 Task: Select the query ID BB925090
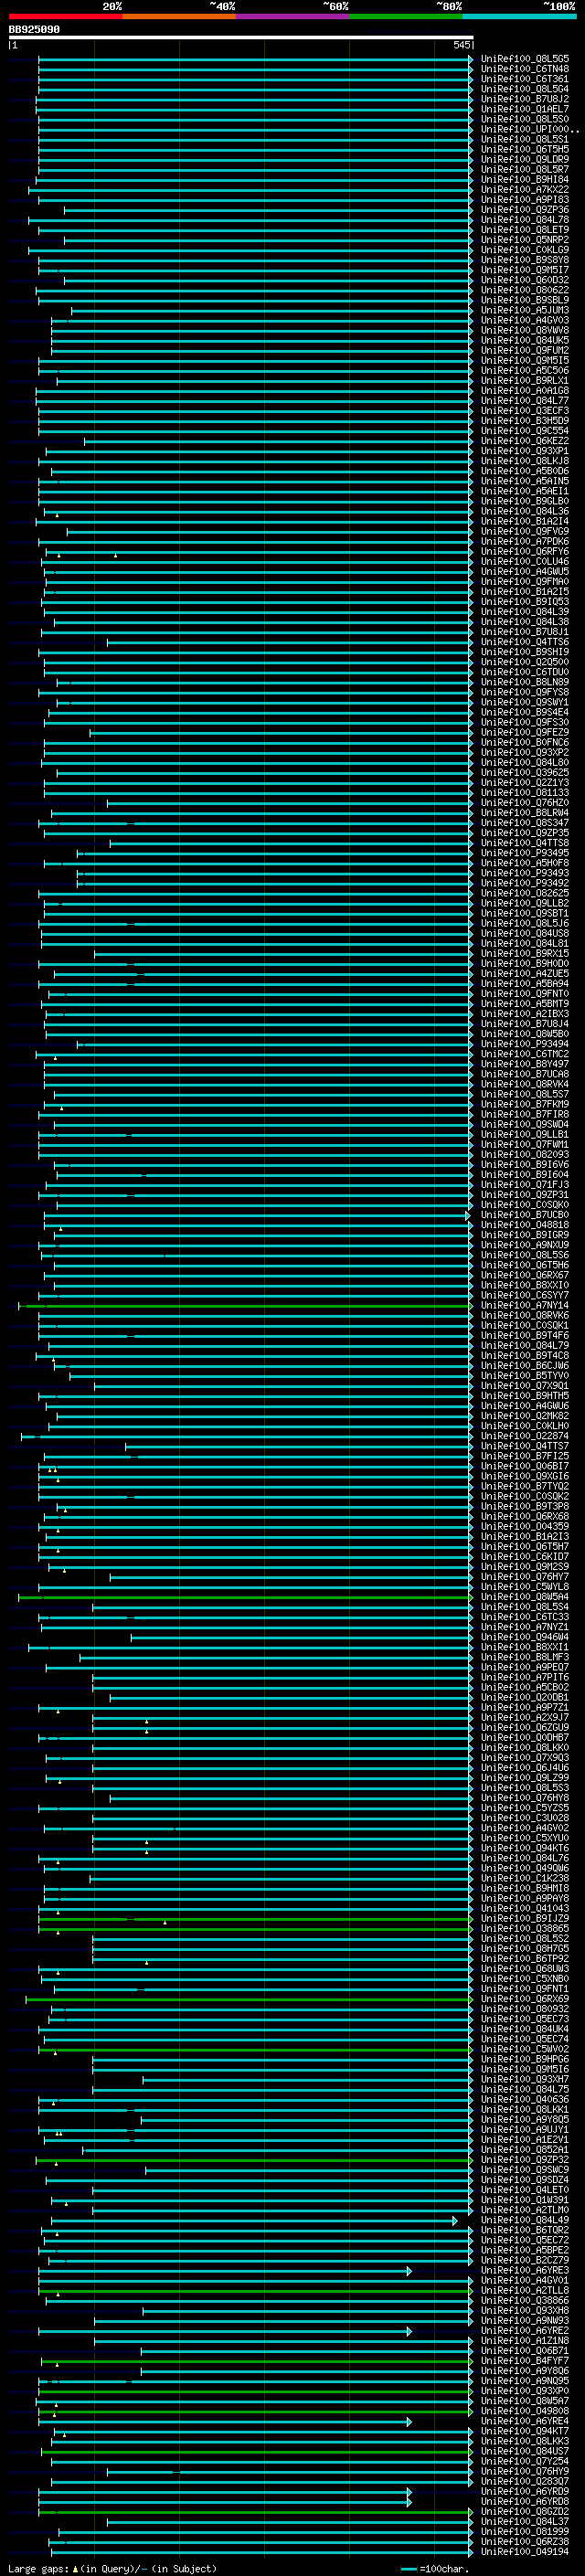(34, 29)
